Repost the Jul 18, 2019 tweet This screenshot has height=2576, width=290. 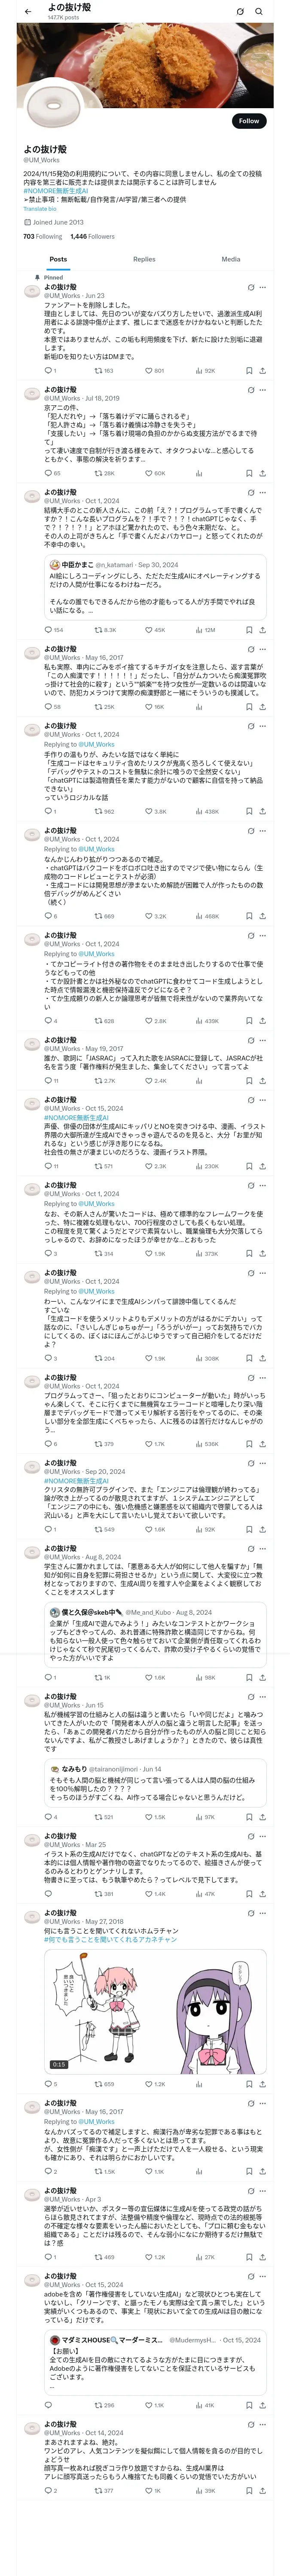click(x=104, y=473)
